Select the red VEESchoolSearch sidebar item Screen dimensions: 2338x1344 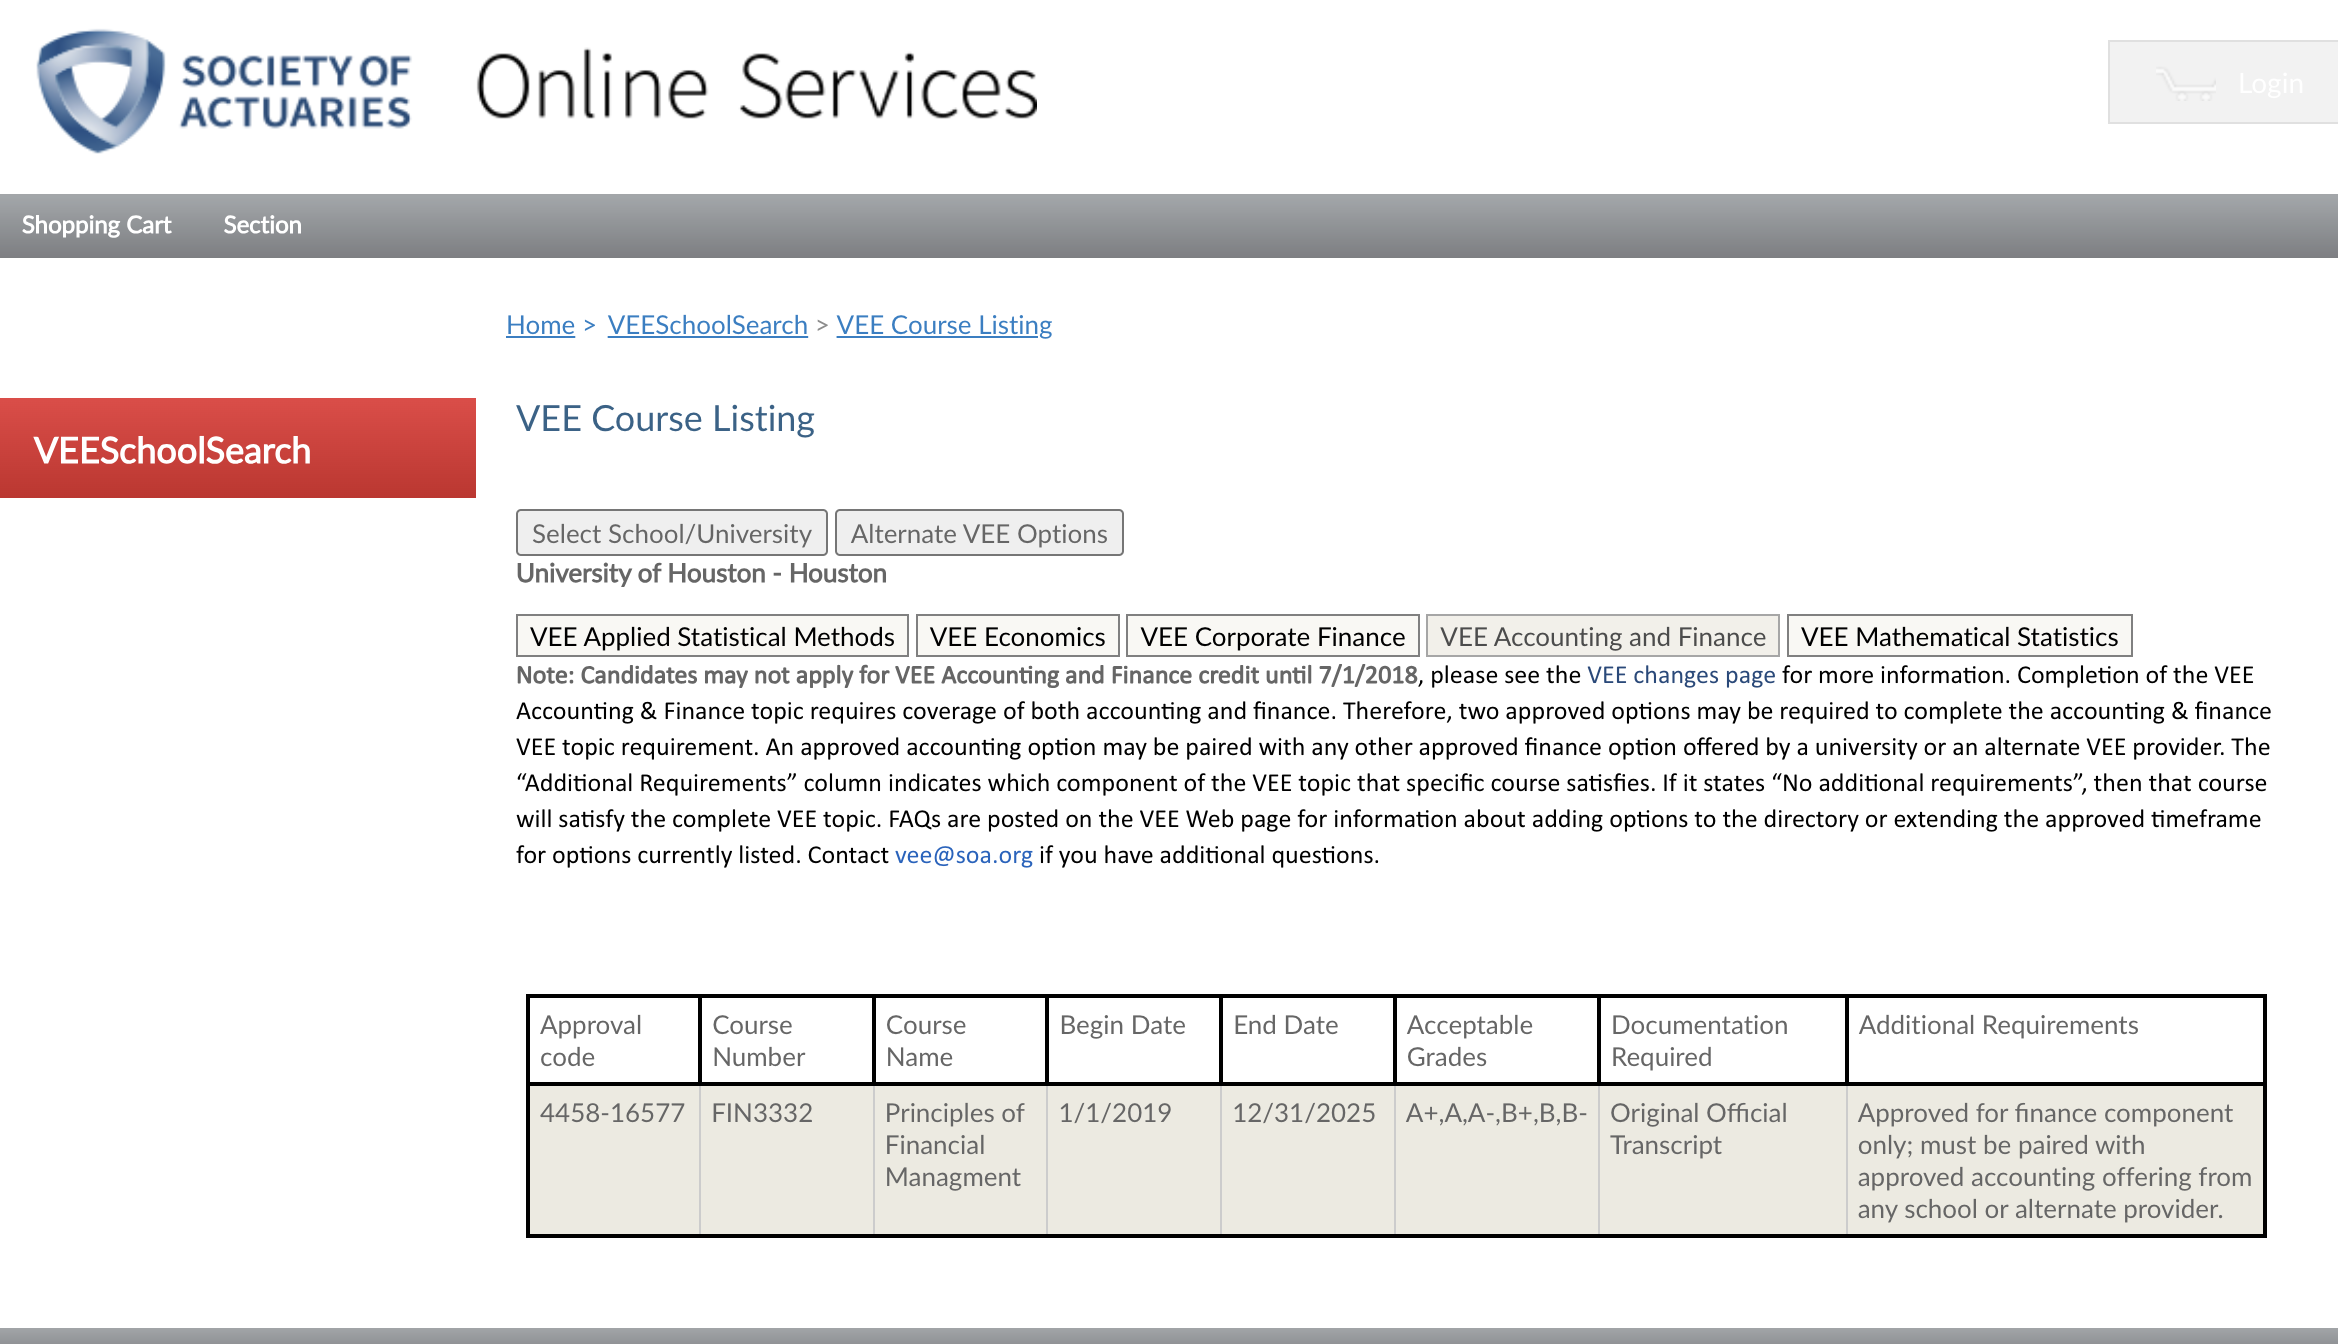coord(238,448)
